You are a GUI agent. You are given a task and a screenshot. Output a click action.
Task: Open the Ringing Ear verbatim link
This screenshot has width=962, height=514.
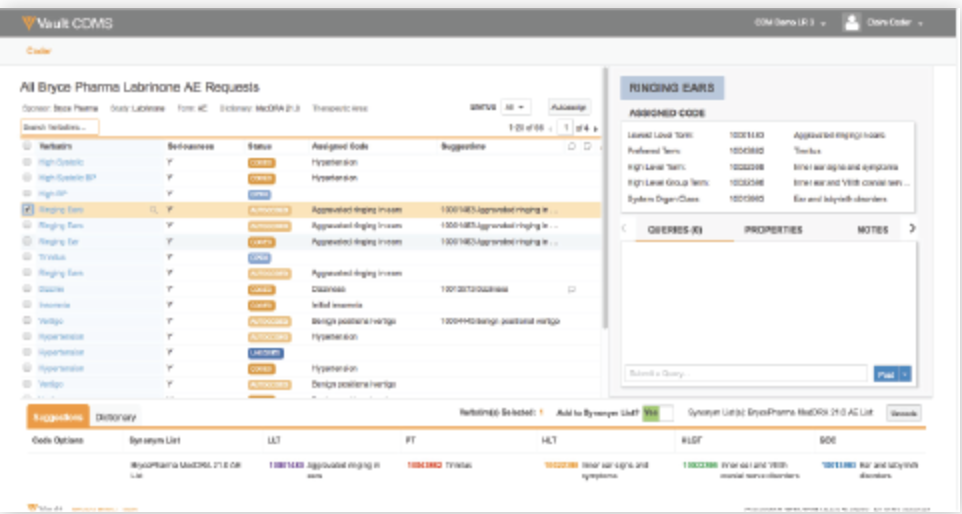click(x=59, y=242)
